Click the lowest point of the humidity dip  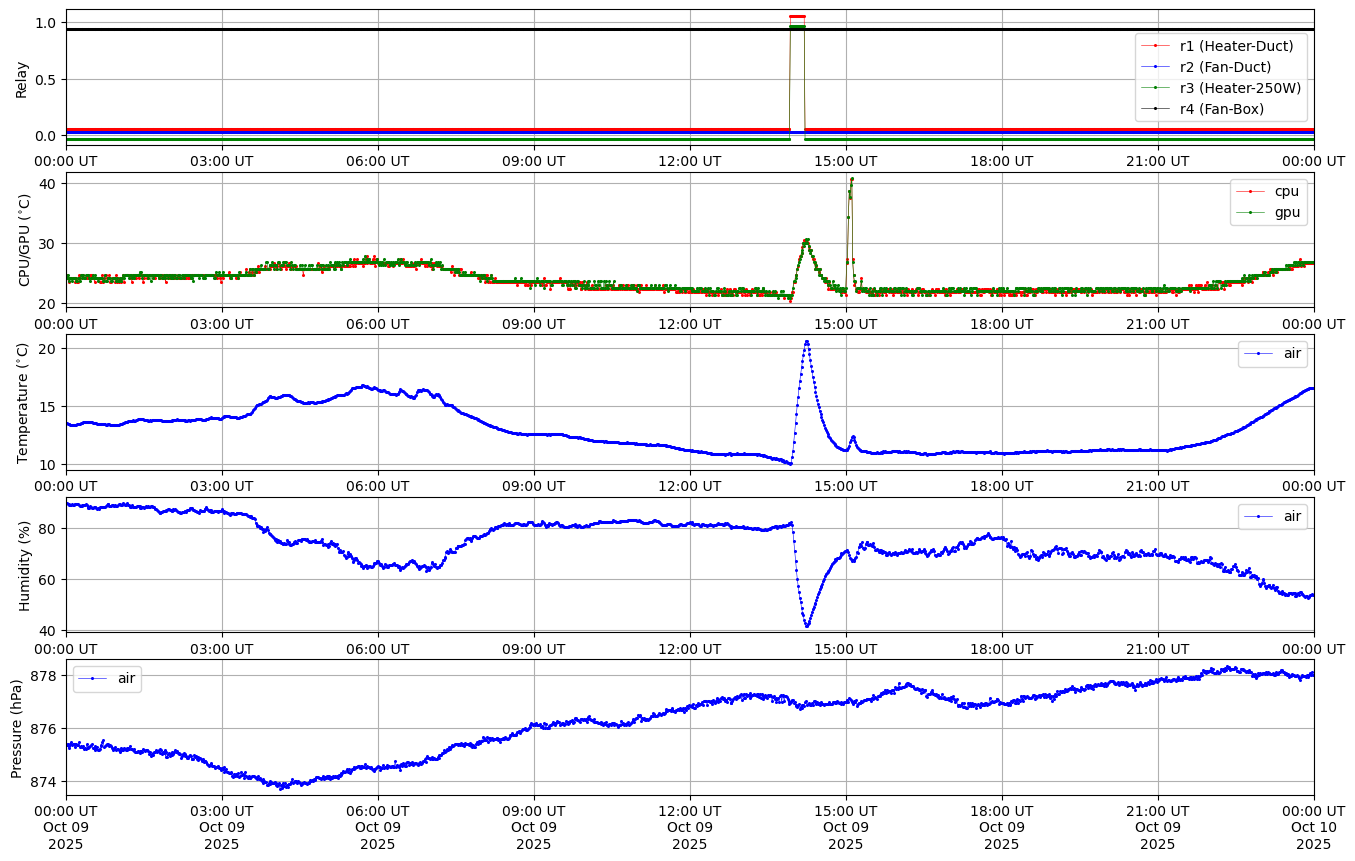click(807, 626)
